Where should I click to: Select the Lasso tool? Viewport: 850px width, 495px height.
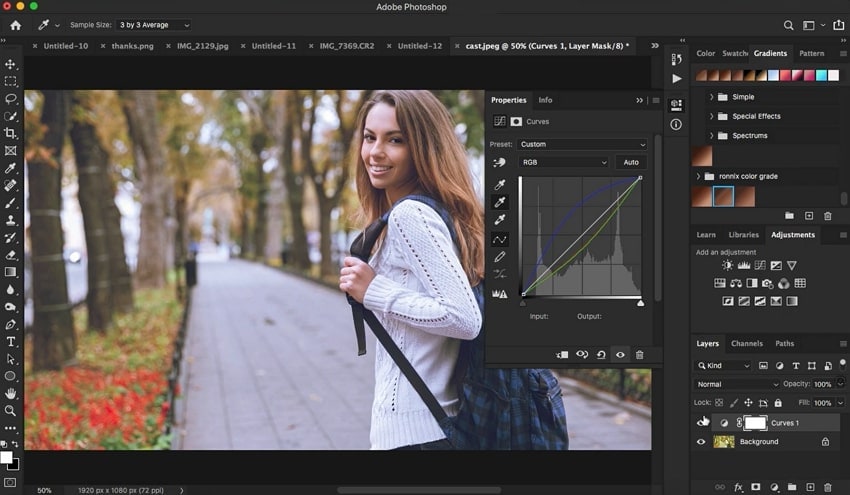point(10,99)
